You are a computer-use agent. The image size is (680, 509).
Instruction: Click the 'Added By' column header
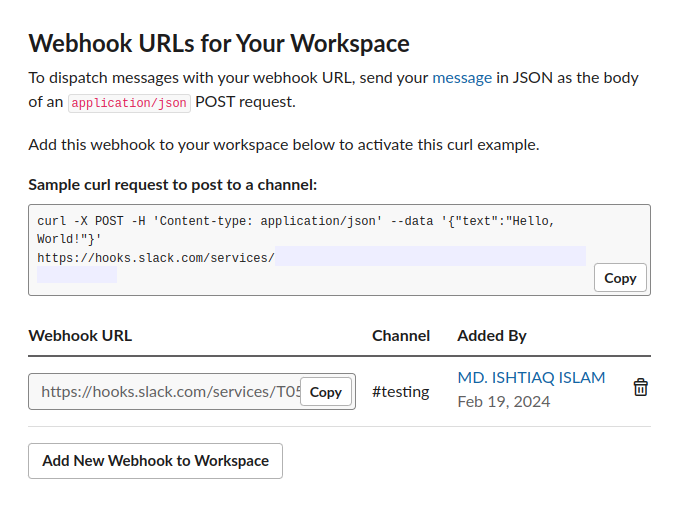[492, 335]
